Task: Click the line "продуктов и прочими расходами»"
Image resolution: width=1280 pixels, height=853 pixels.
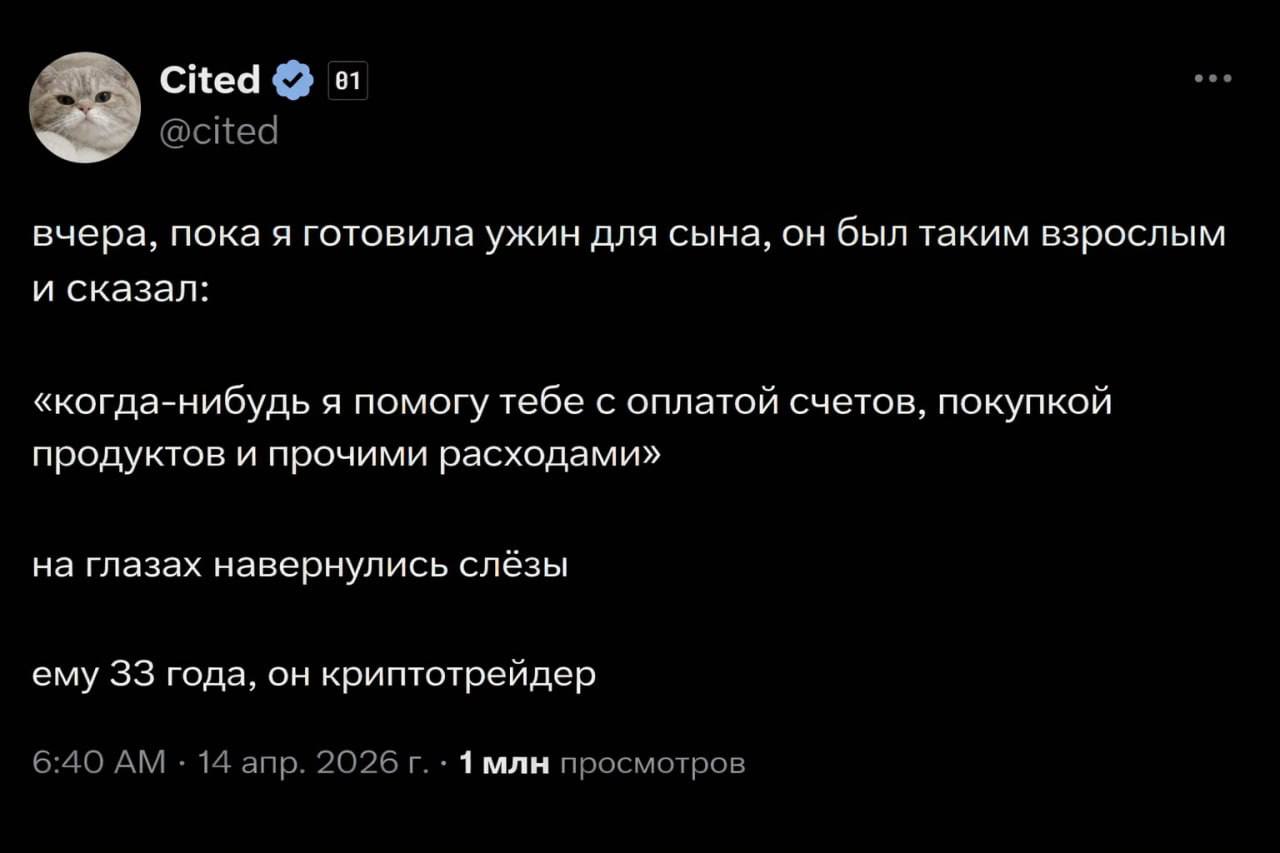Action: coord(346,457)
